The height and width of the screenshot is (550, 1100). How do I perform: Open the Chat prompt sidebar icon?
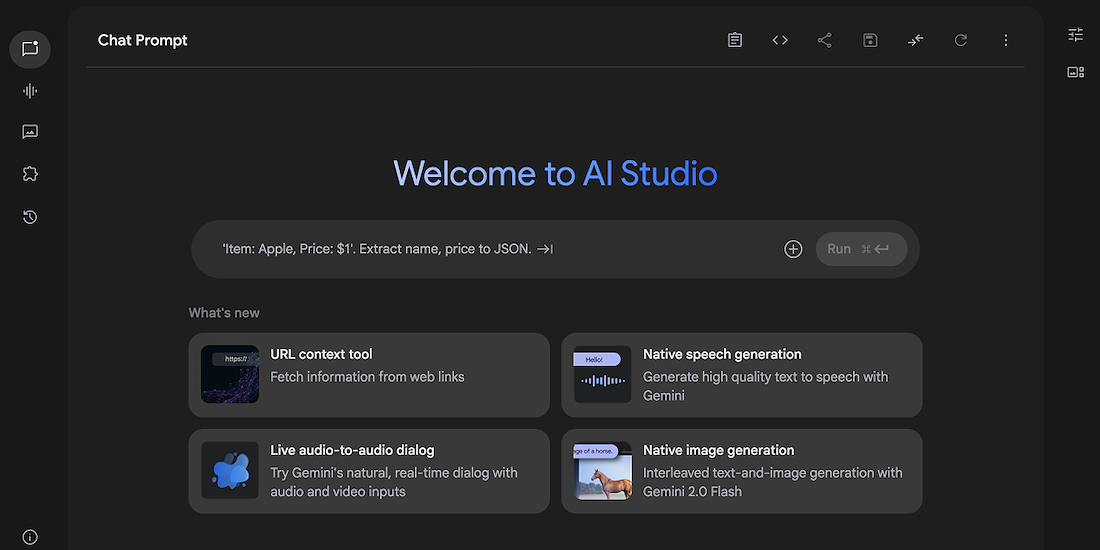coord(30,49)
